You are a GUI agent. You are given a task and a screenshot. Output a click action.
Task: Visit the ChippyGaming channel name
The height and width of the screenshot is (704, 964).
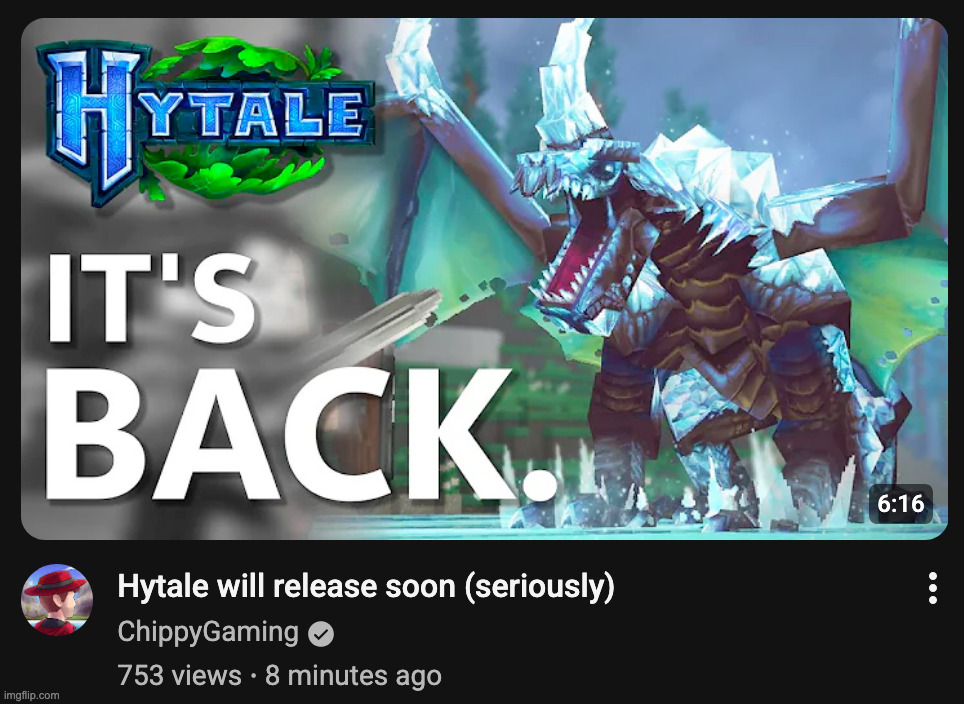pyautogui.click(x=208, y=632)
